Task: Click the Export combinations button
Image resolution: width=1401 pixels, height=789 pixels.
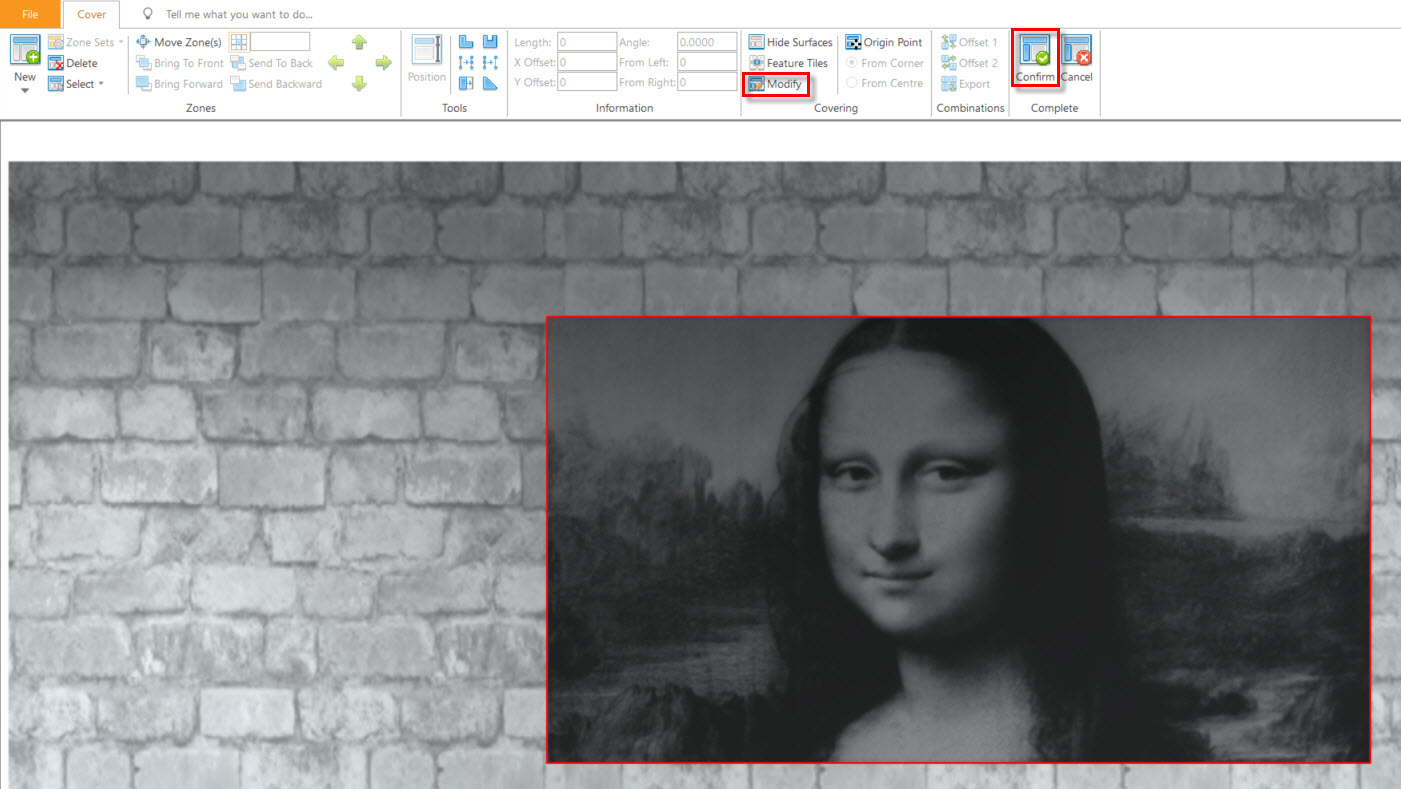Action: [x=966, y=84]
